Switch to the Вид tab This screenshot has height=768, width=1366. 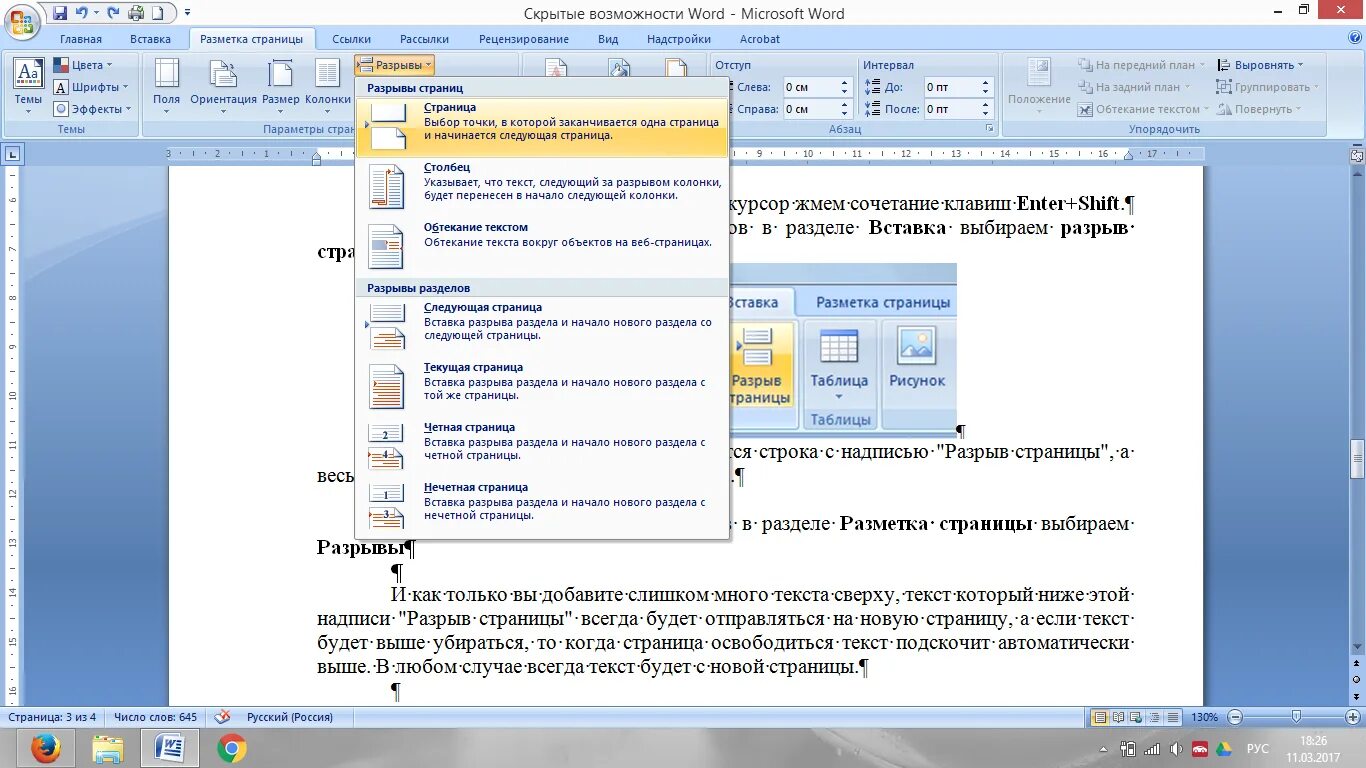tap(608, 39)
